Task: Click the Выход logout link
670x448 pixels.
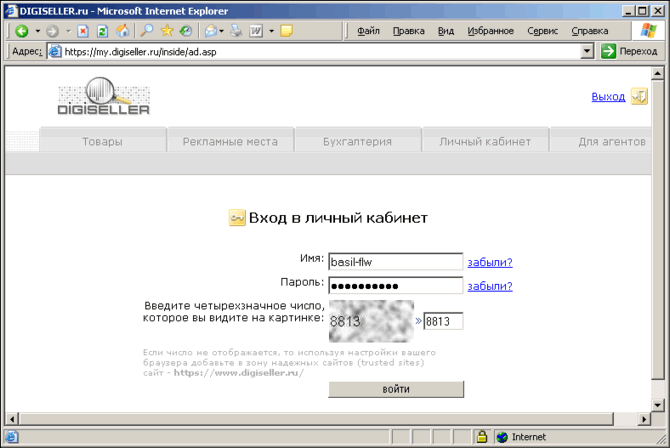Action: [608, 97]
